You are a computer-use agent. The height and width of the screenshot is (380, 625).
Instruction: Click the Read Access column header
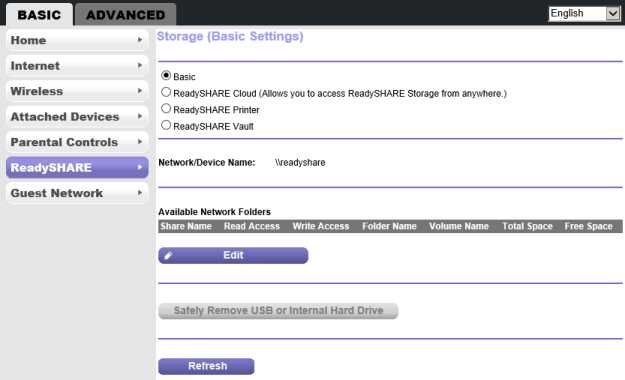coord(252,226)
